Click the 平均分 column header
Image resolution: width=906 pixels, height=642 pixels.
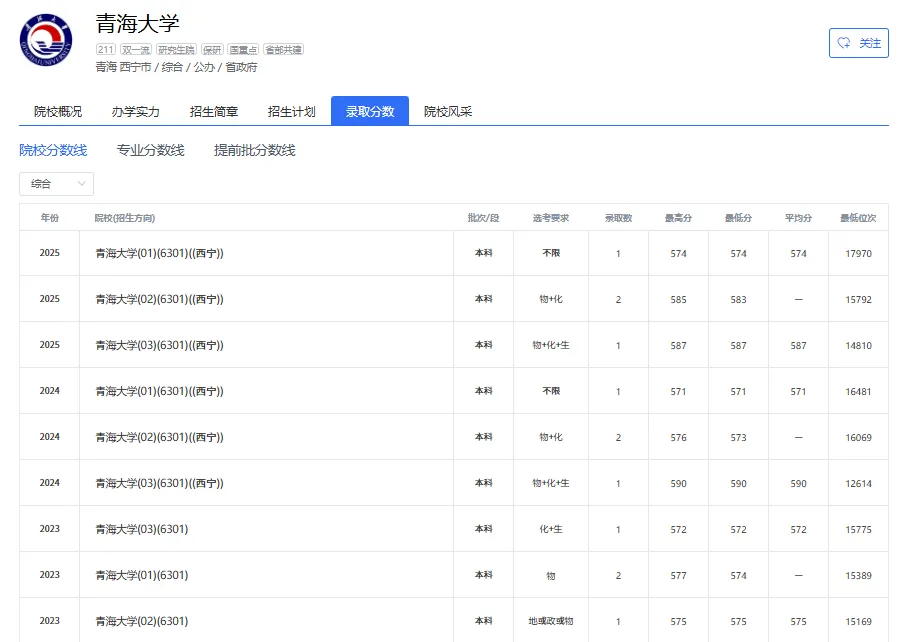pos(799,218)
